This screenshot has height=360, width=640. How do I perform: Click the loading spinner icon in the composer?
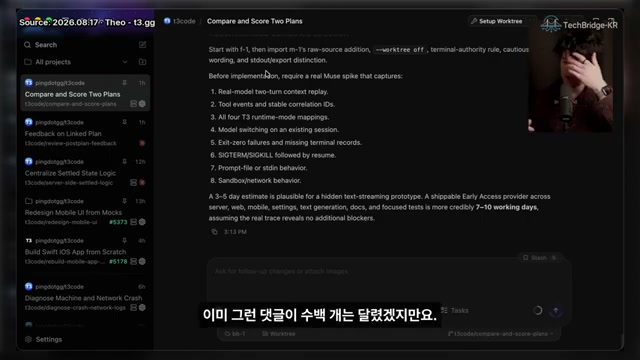point(538,311)
